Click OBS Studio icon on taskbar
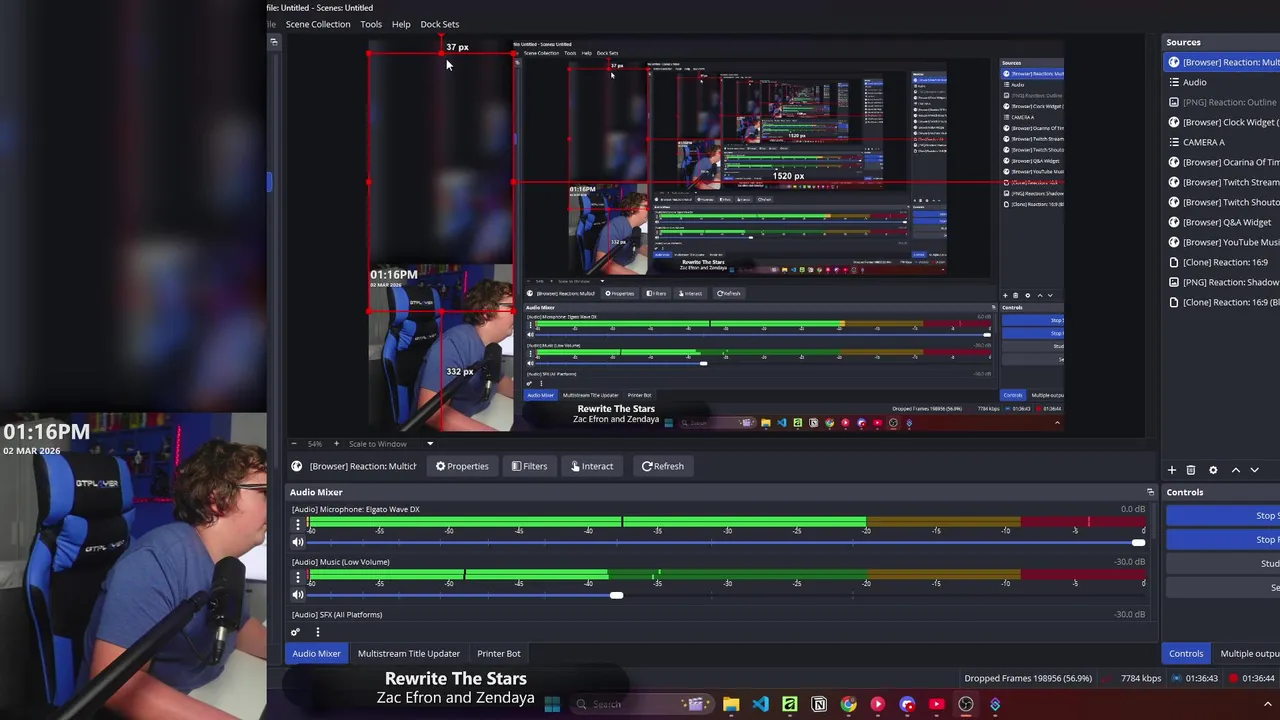Viewport: 1280px width, 720px height. 966,704
